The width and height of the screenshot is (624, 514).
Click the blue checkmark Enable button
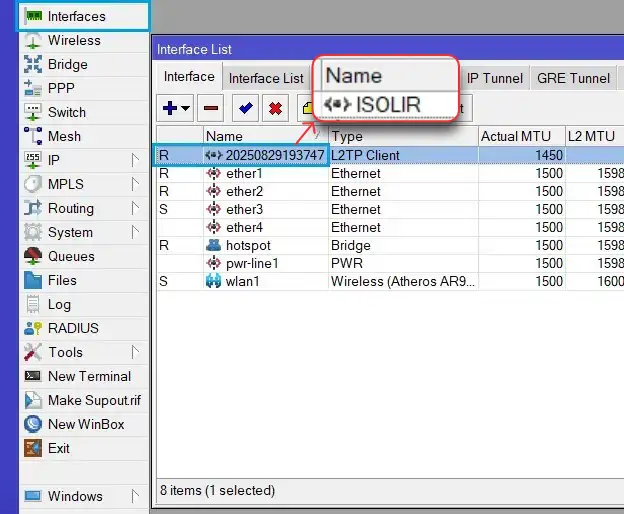click(245, 107)
